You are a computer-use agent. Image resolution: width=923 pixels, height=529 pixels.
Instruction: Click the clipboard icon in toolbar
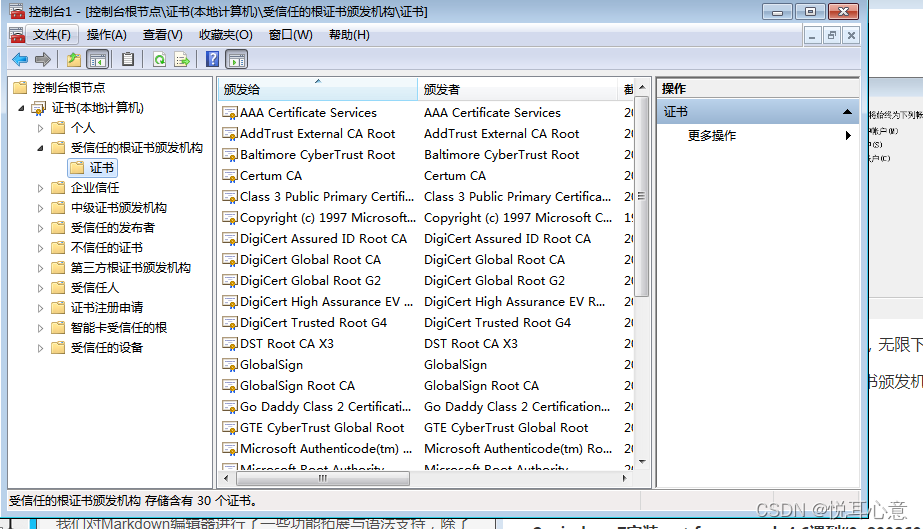(x=128, y=59)
